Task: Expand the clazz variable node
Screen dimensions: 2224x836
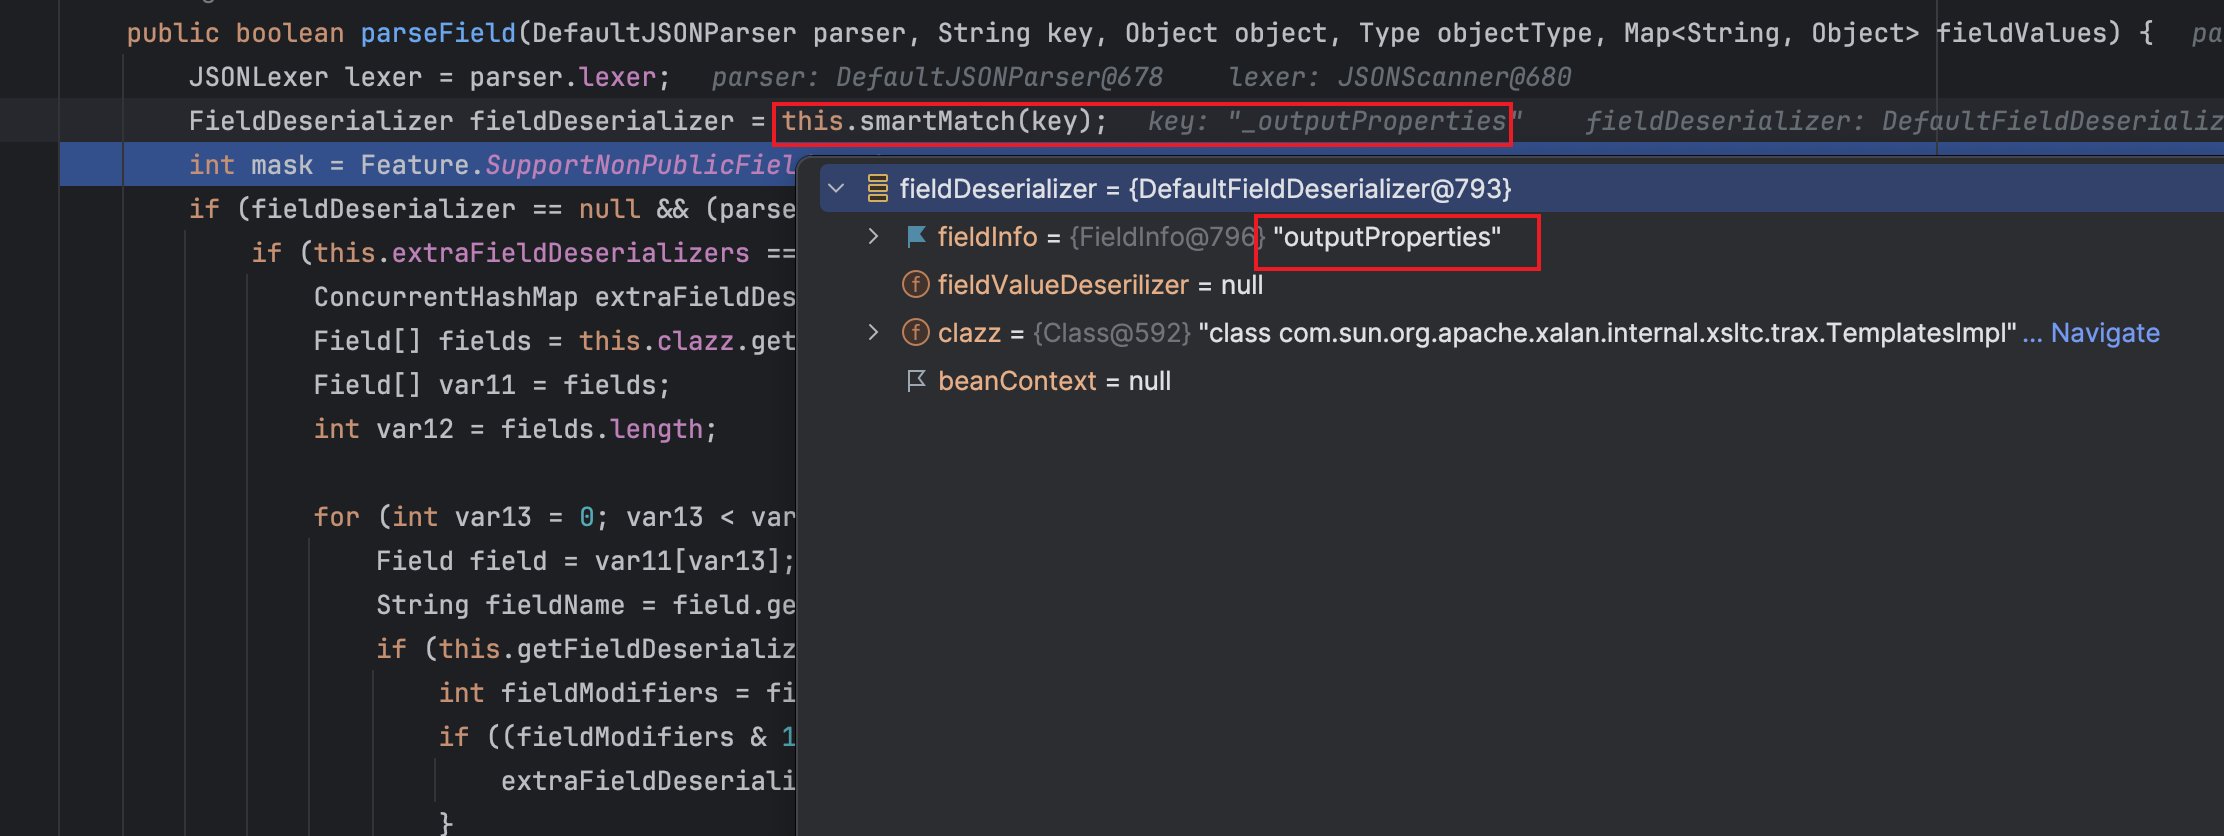Action: pos(873,332)
